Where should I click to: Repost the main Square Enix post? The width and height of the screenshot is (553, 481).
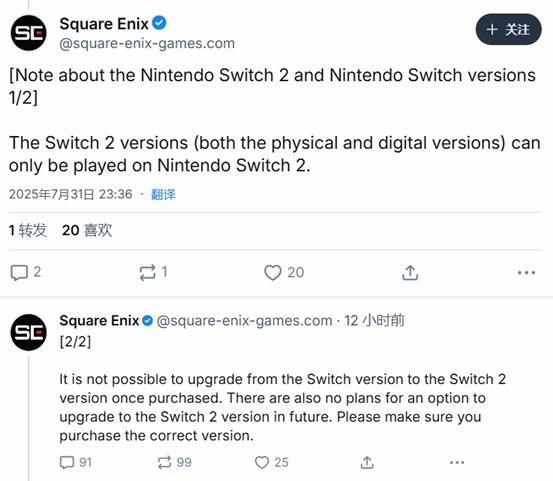(x=147, y=273)
